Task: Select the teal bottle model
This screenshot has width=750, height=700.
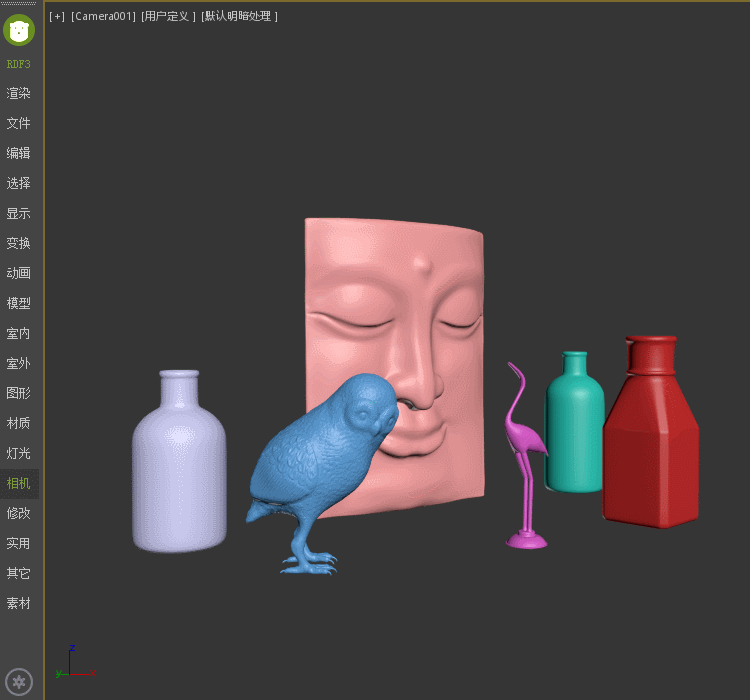Action: (x=574, y=431)
